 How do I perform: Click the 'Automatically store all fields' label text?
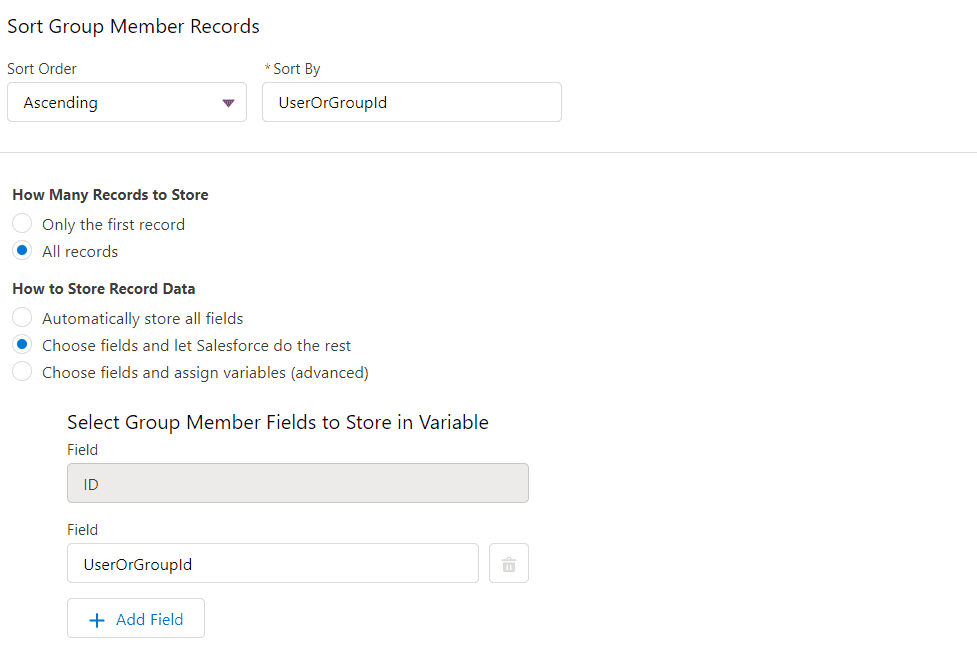coord(143,319)
